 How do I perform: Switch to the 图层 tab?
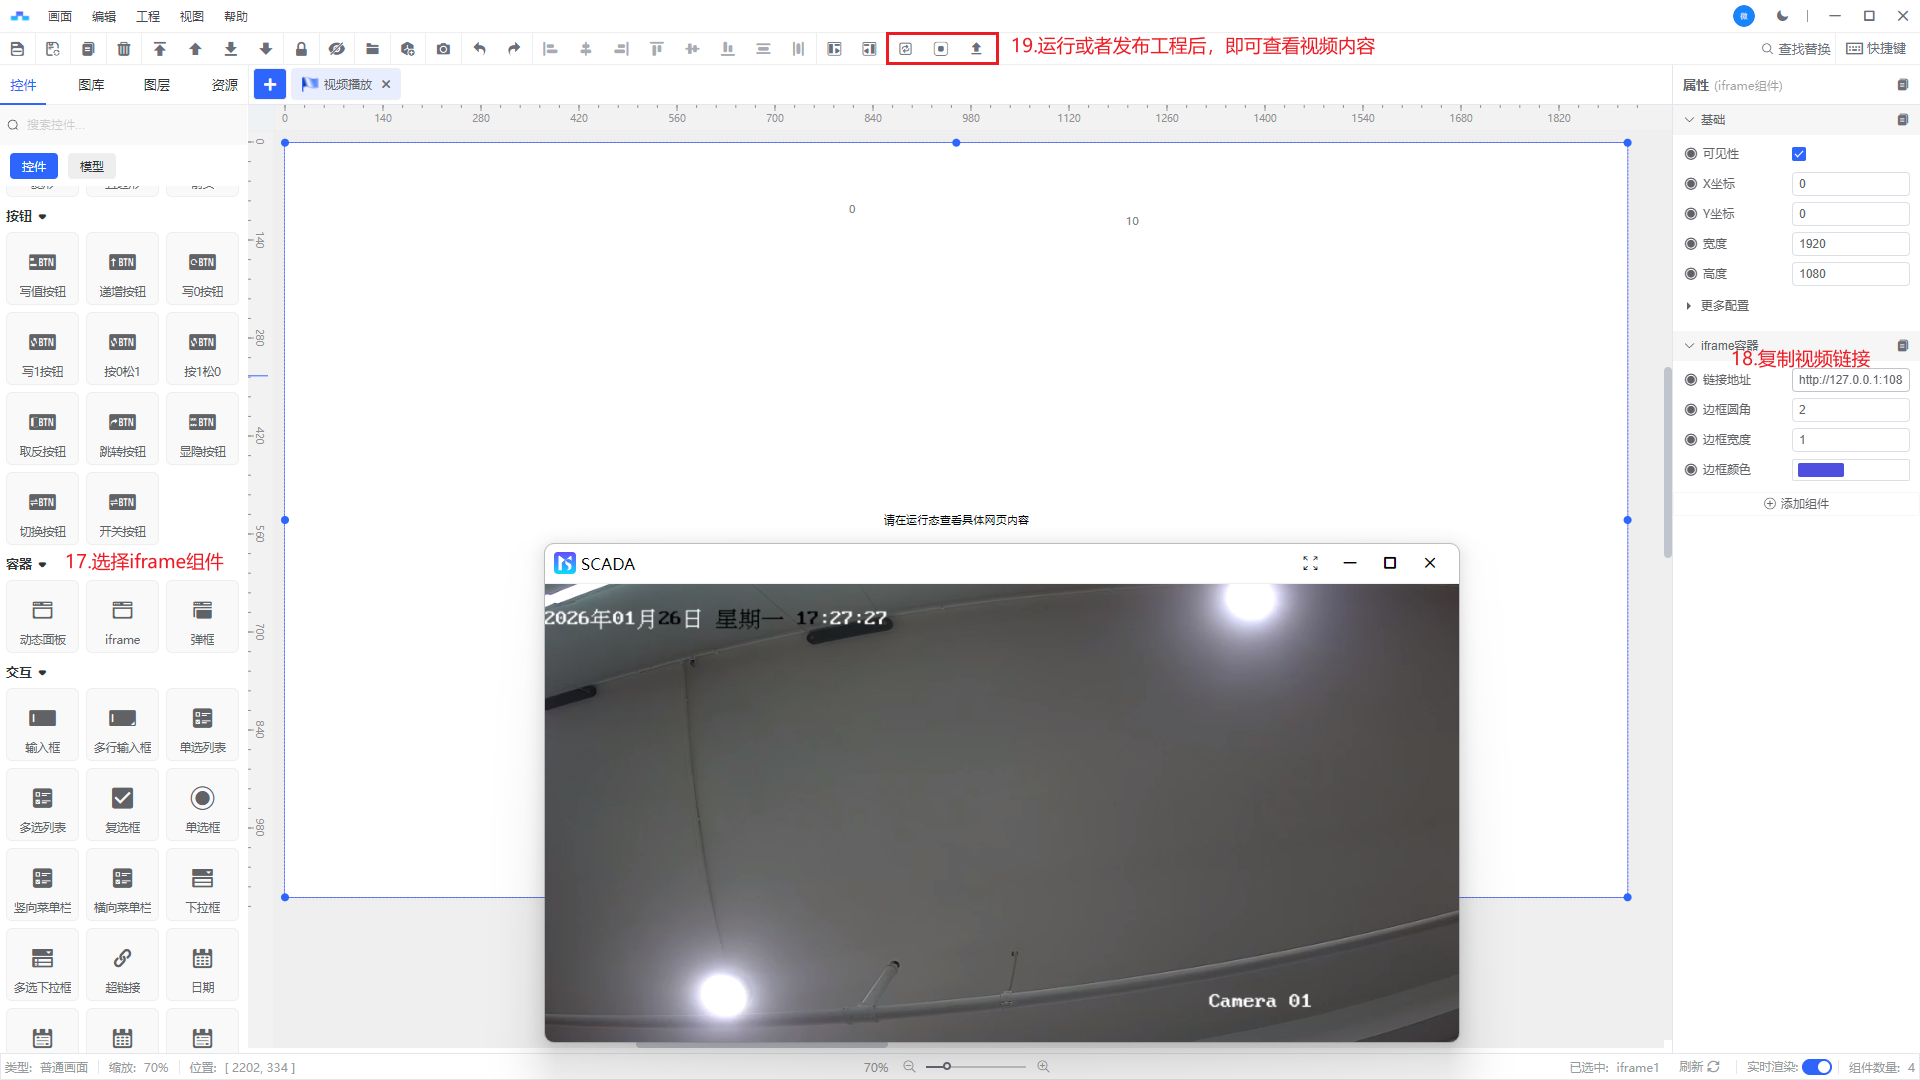point(156,85)
